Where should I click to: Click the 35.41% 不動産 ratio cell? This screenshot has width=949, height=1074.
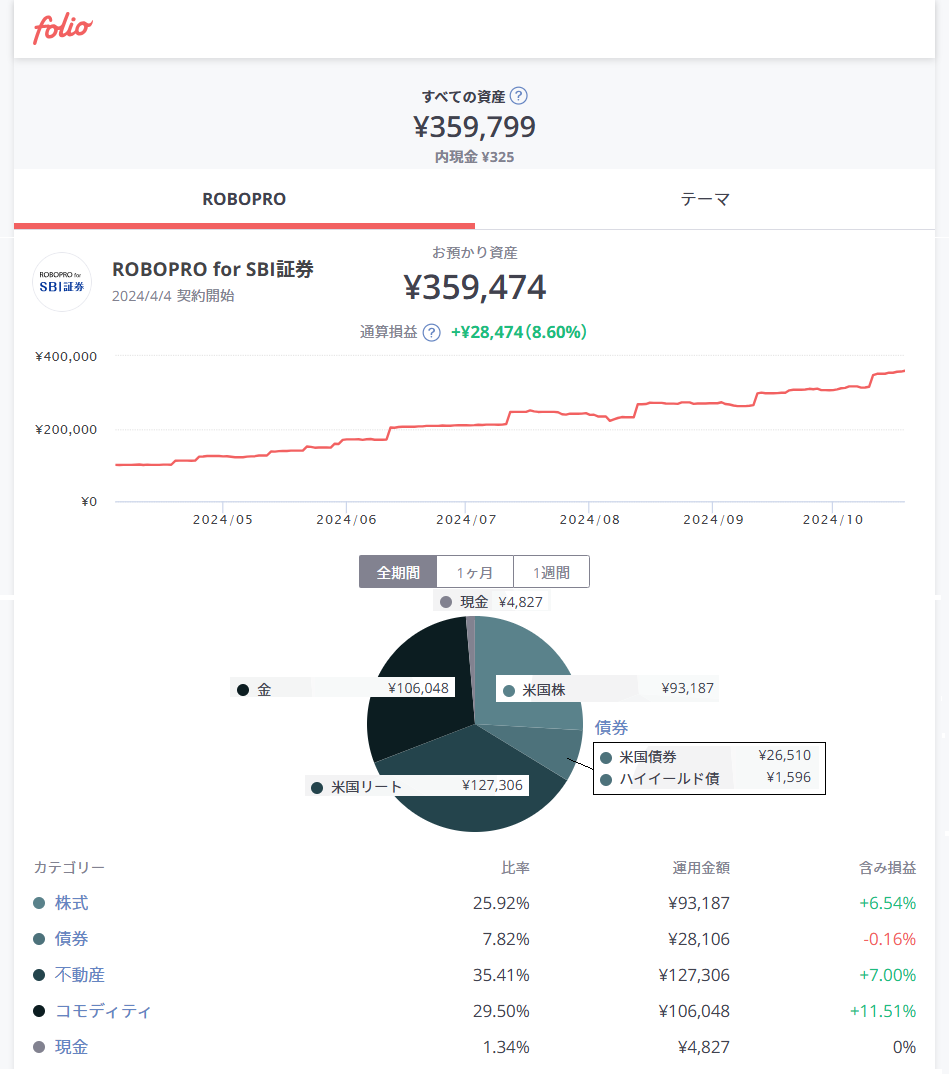click(501, 975)
